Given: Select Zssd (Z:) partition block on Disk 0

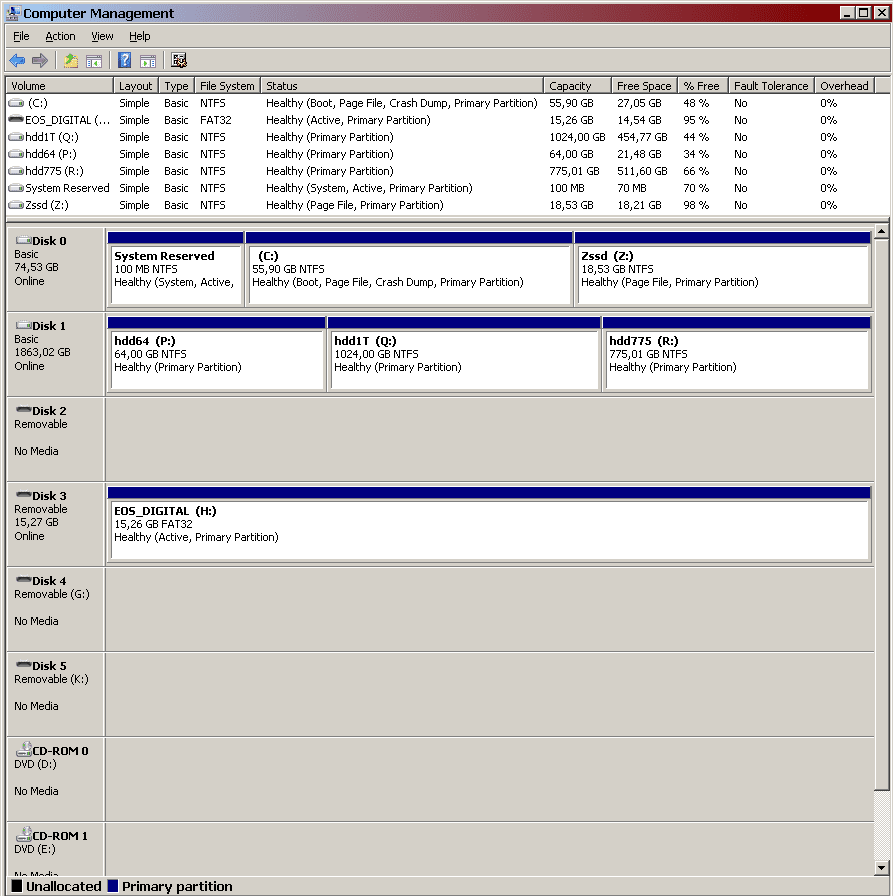Looking at the screenshot, I should tap(723, 269).
